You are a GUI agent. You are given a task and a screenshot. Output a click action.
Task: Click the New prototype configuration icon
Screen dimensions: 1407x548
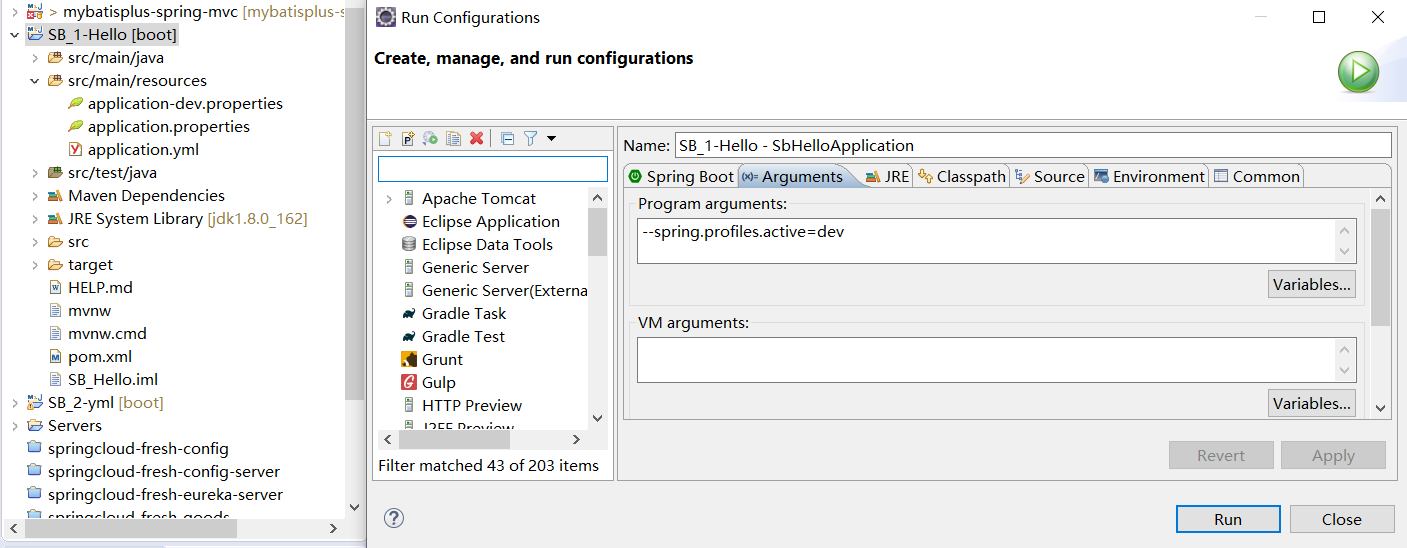coord(408,138)
